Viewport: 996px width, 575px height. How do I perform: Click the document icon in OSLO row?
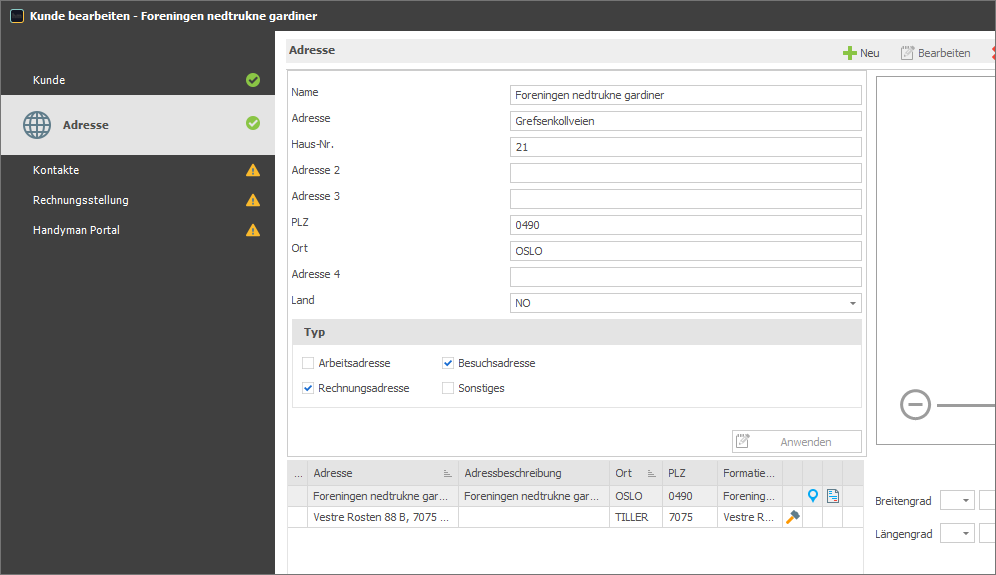pyautogui.click(x=833, y=496)
